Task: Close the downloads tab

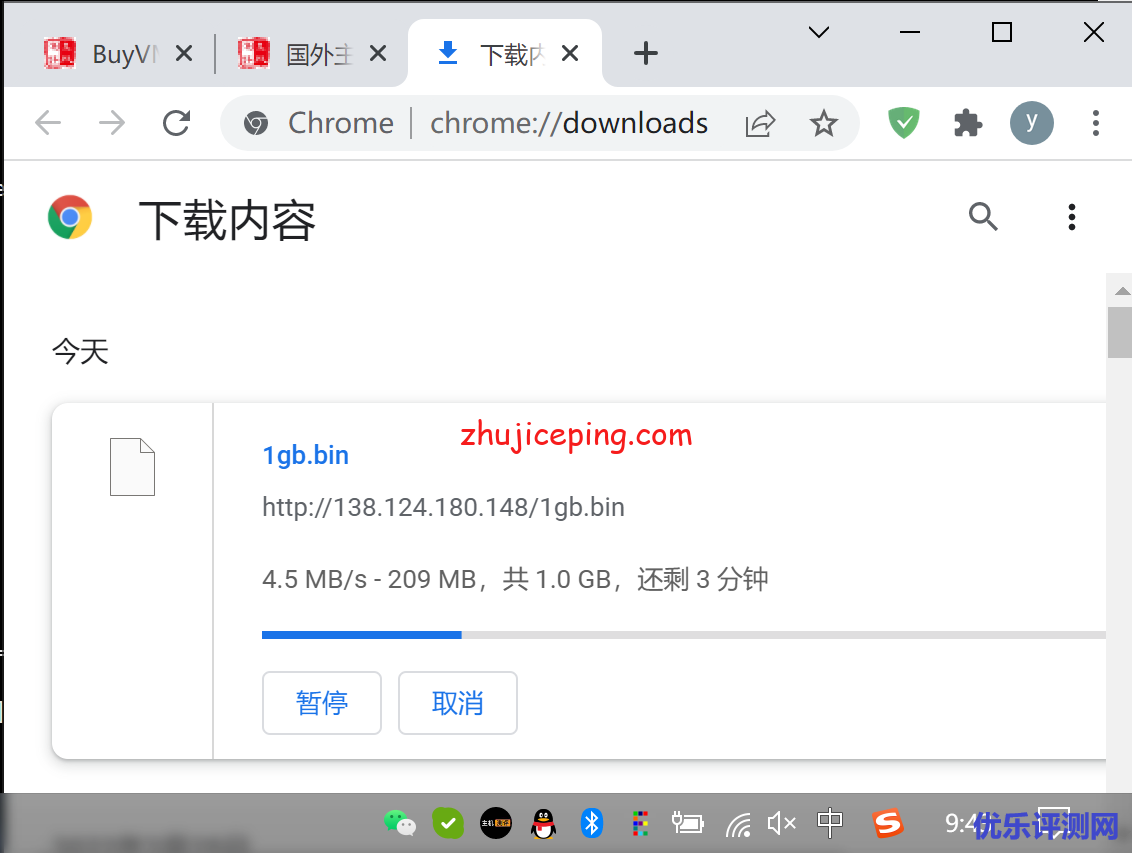Action: pos(570,53)
